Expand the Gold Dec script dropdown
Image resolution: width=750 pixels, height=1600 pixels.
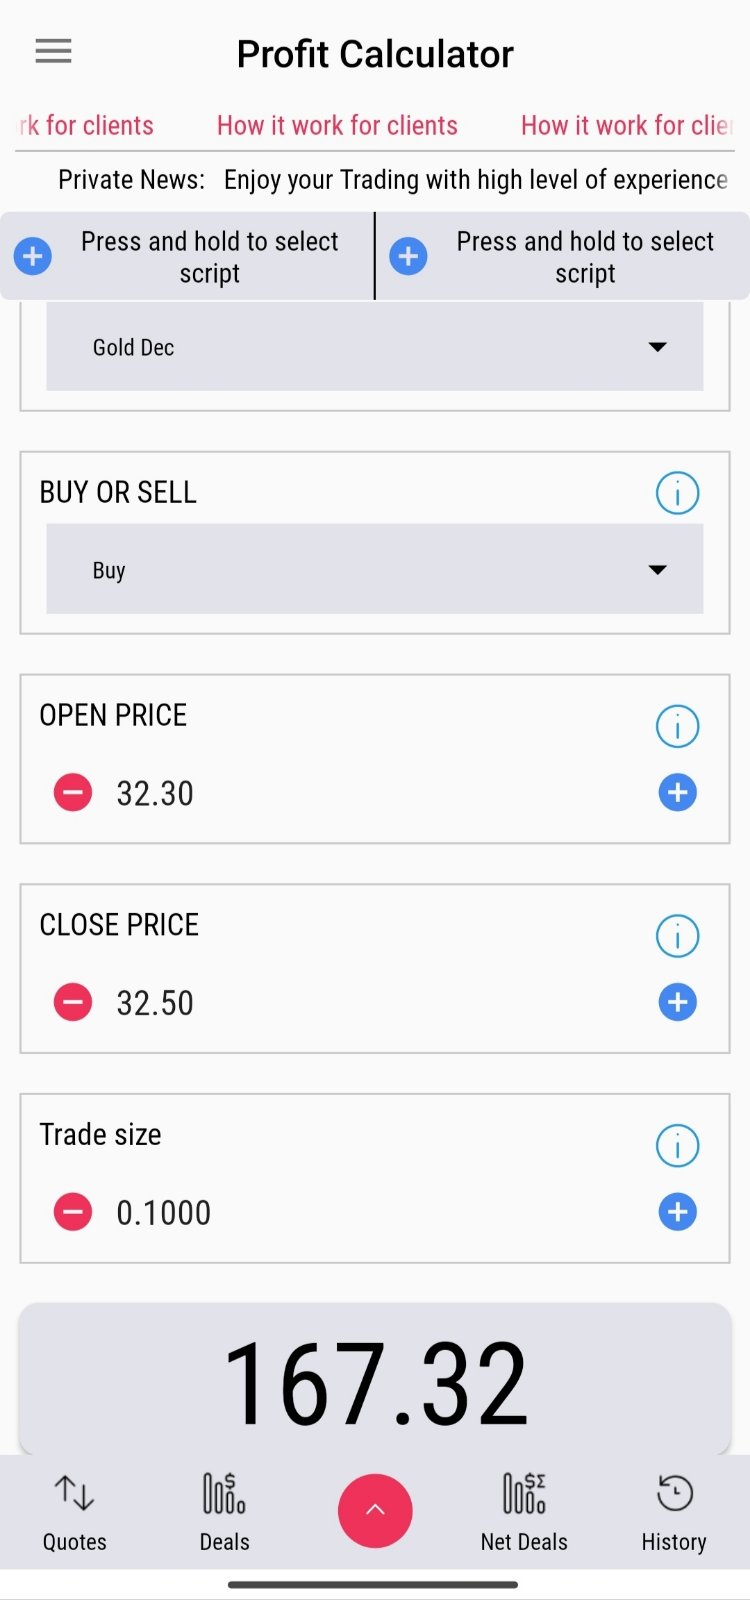374,347
